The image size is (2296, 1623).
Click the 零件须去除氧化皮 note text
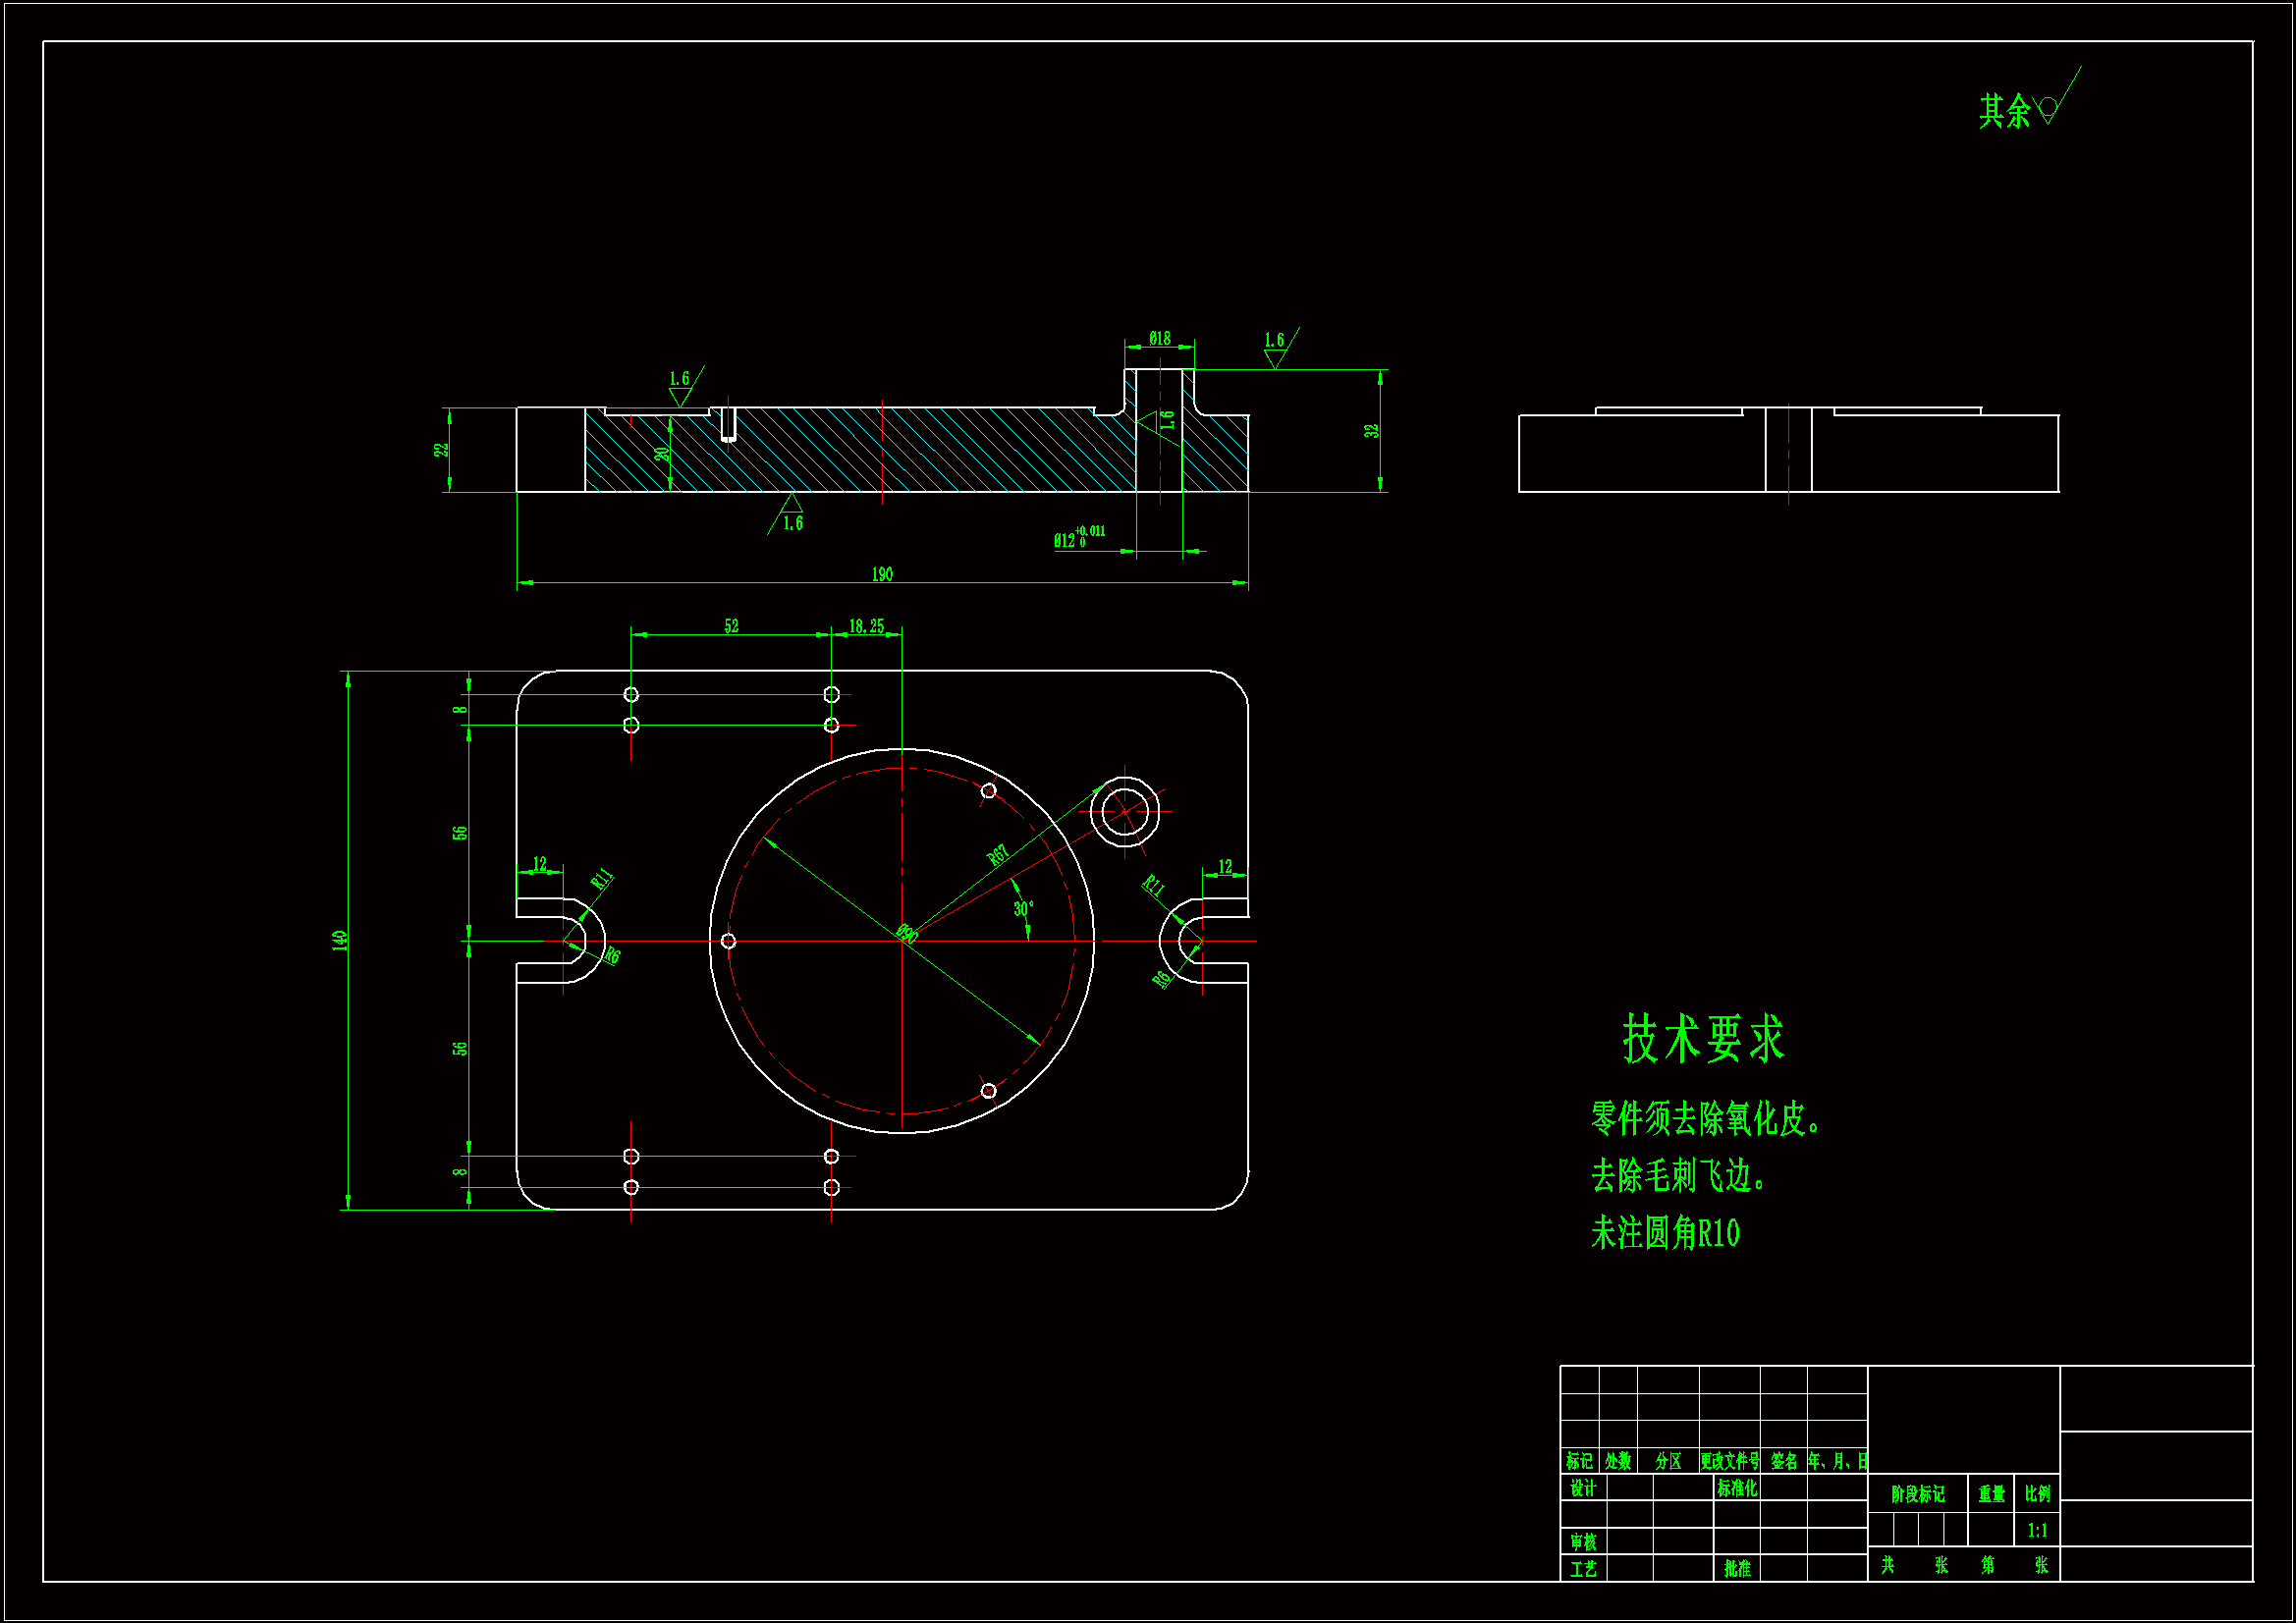pos(1704,1118)
